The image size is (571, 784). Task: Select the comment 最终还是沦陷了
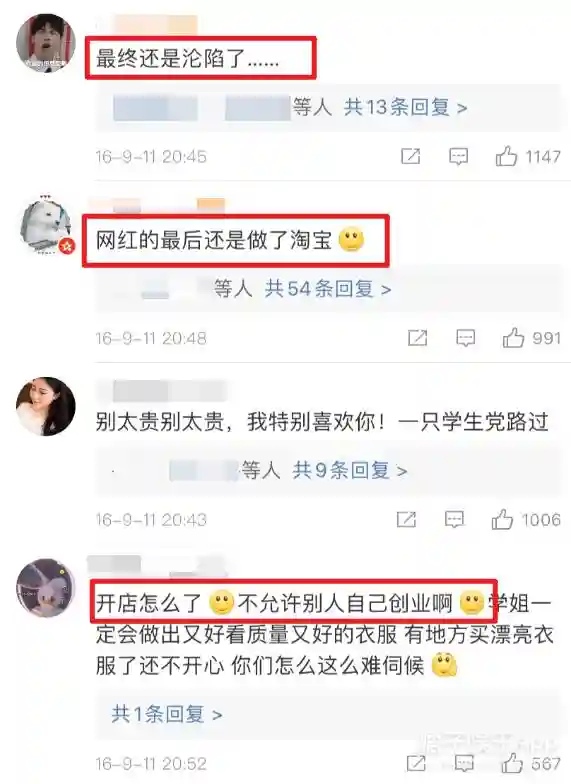187,59
